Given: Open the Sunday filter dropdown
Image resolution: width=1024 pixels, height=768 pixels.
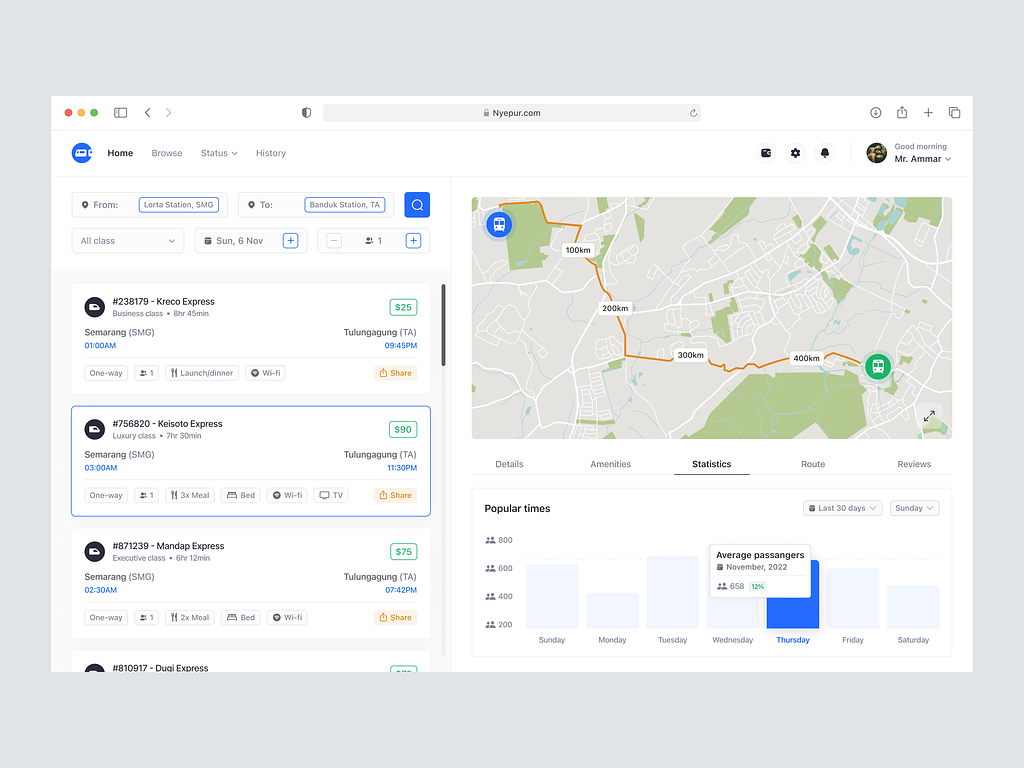Looking at the screenshot, I should click(x=914, y=508).
